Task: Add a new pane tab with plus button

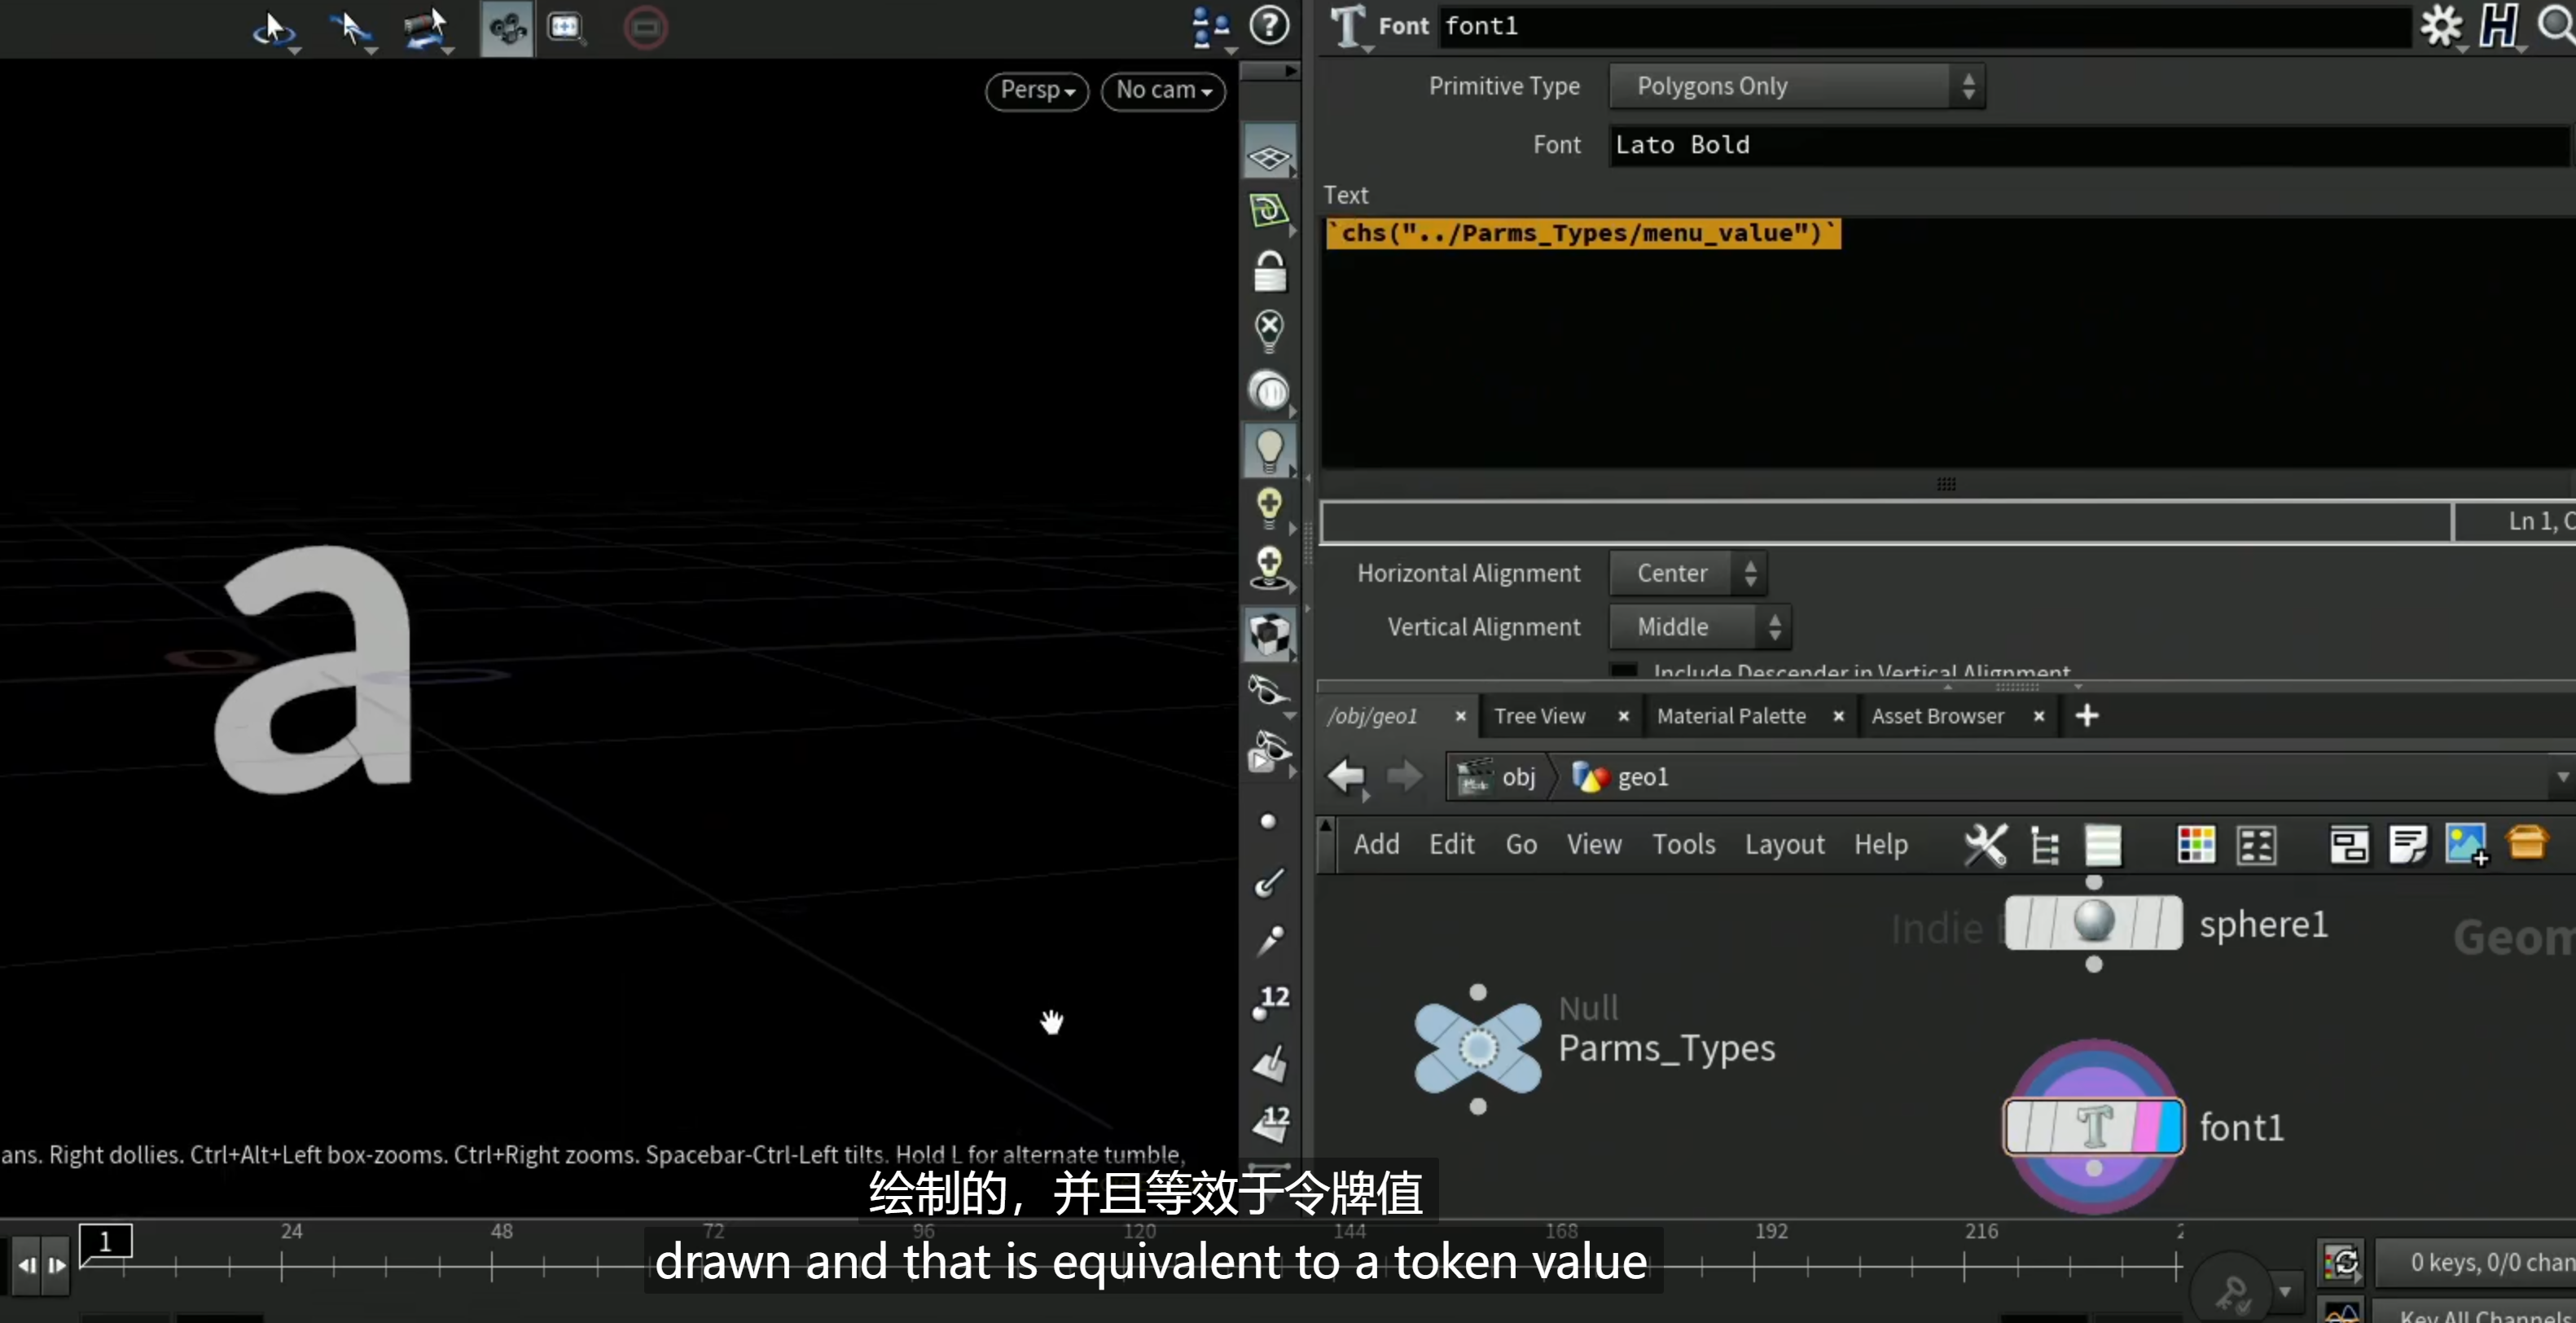Action: pos(2087,716)
